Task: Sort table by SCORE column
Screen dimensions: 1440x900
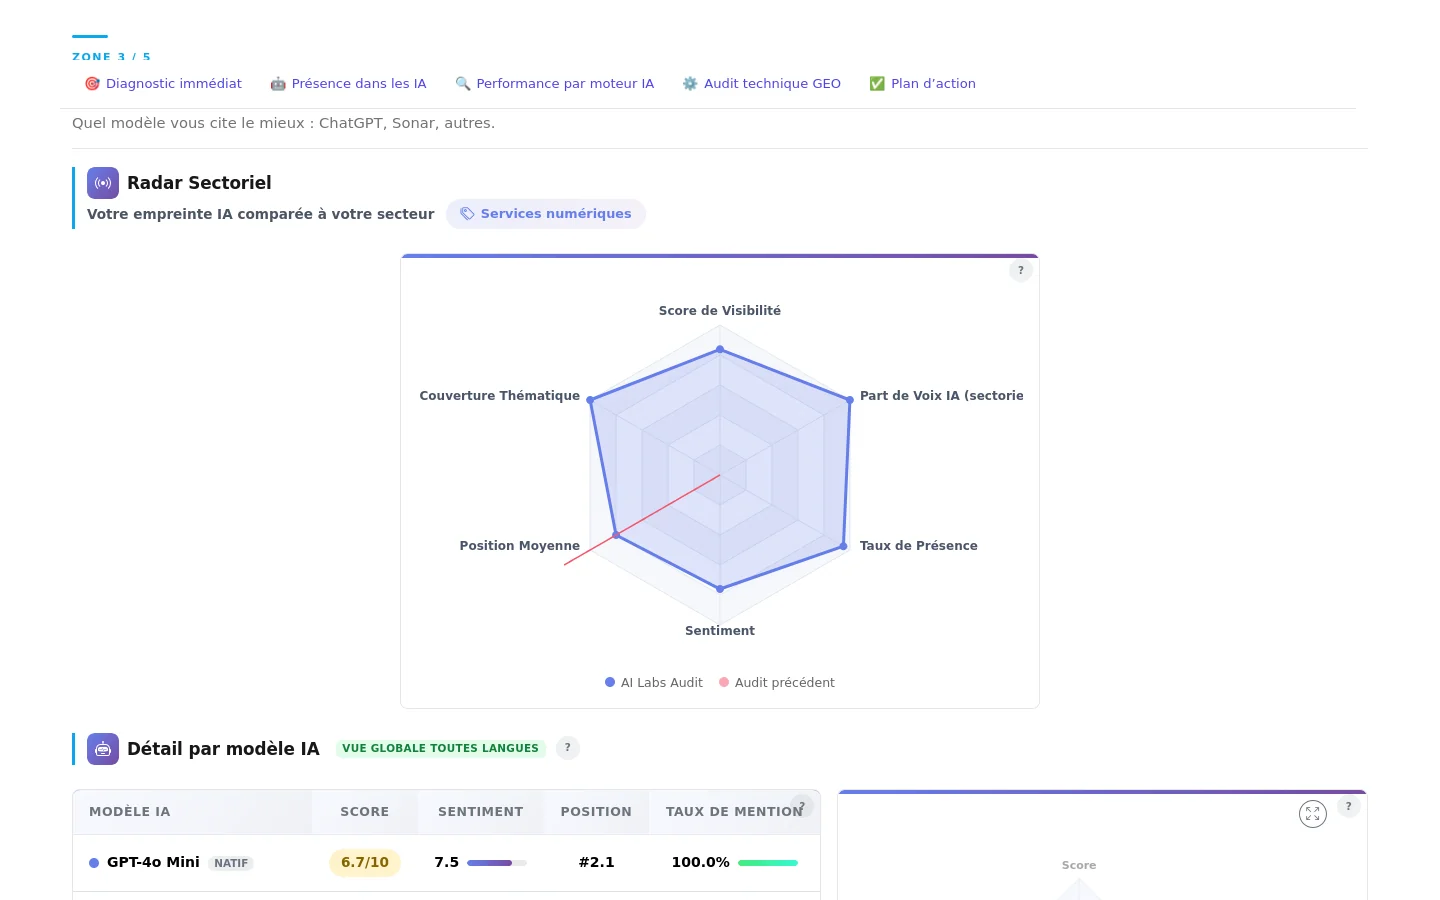Action: click(365, 812)
